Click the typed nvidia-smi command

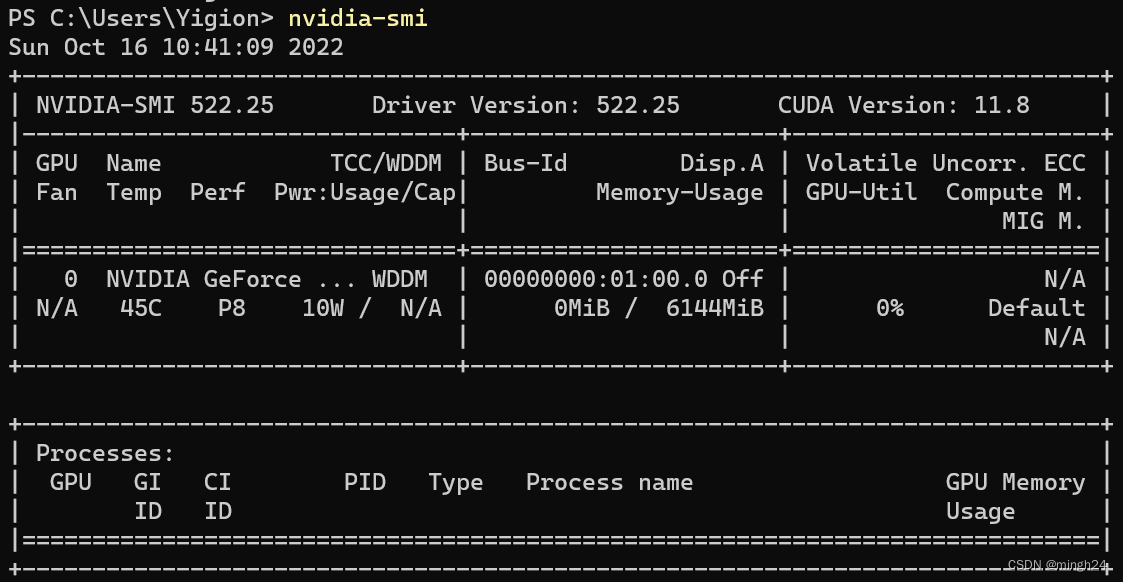tap(357, 18)
